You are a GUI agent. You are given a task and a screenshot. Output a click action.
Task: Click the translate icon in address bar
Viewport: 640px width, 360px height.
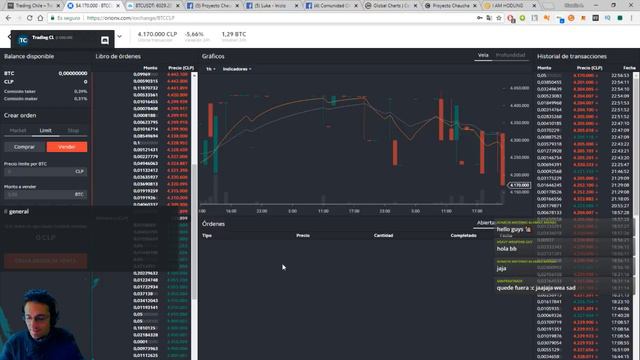(489, 18)
